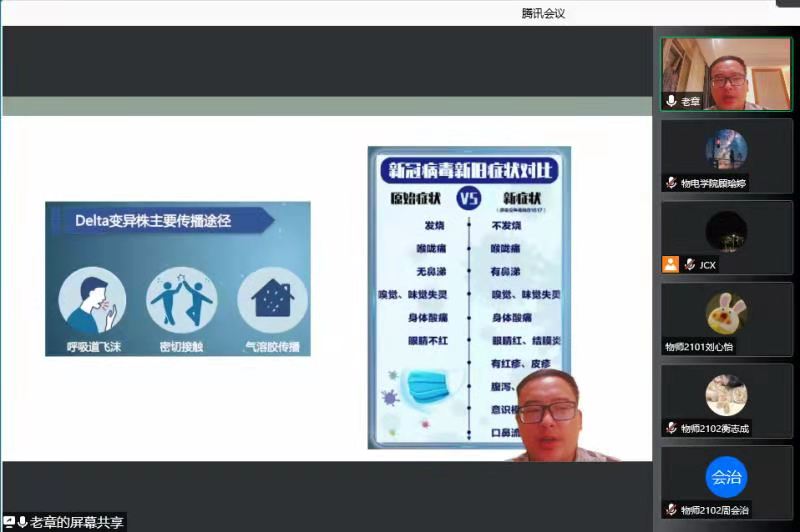This screenshot has height=532, width=800.
Task: Click the 密切接触 high-five icon
Action: (181, 301)
